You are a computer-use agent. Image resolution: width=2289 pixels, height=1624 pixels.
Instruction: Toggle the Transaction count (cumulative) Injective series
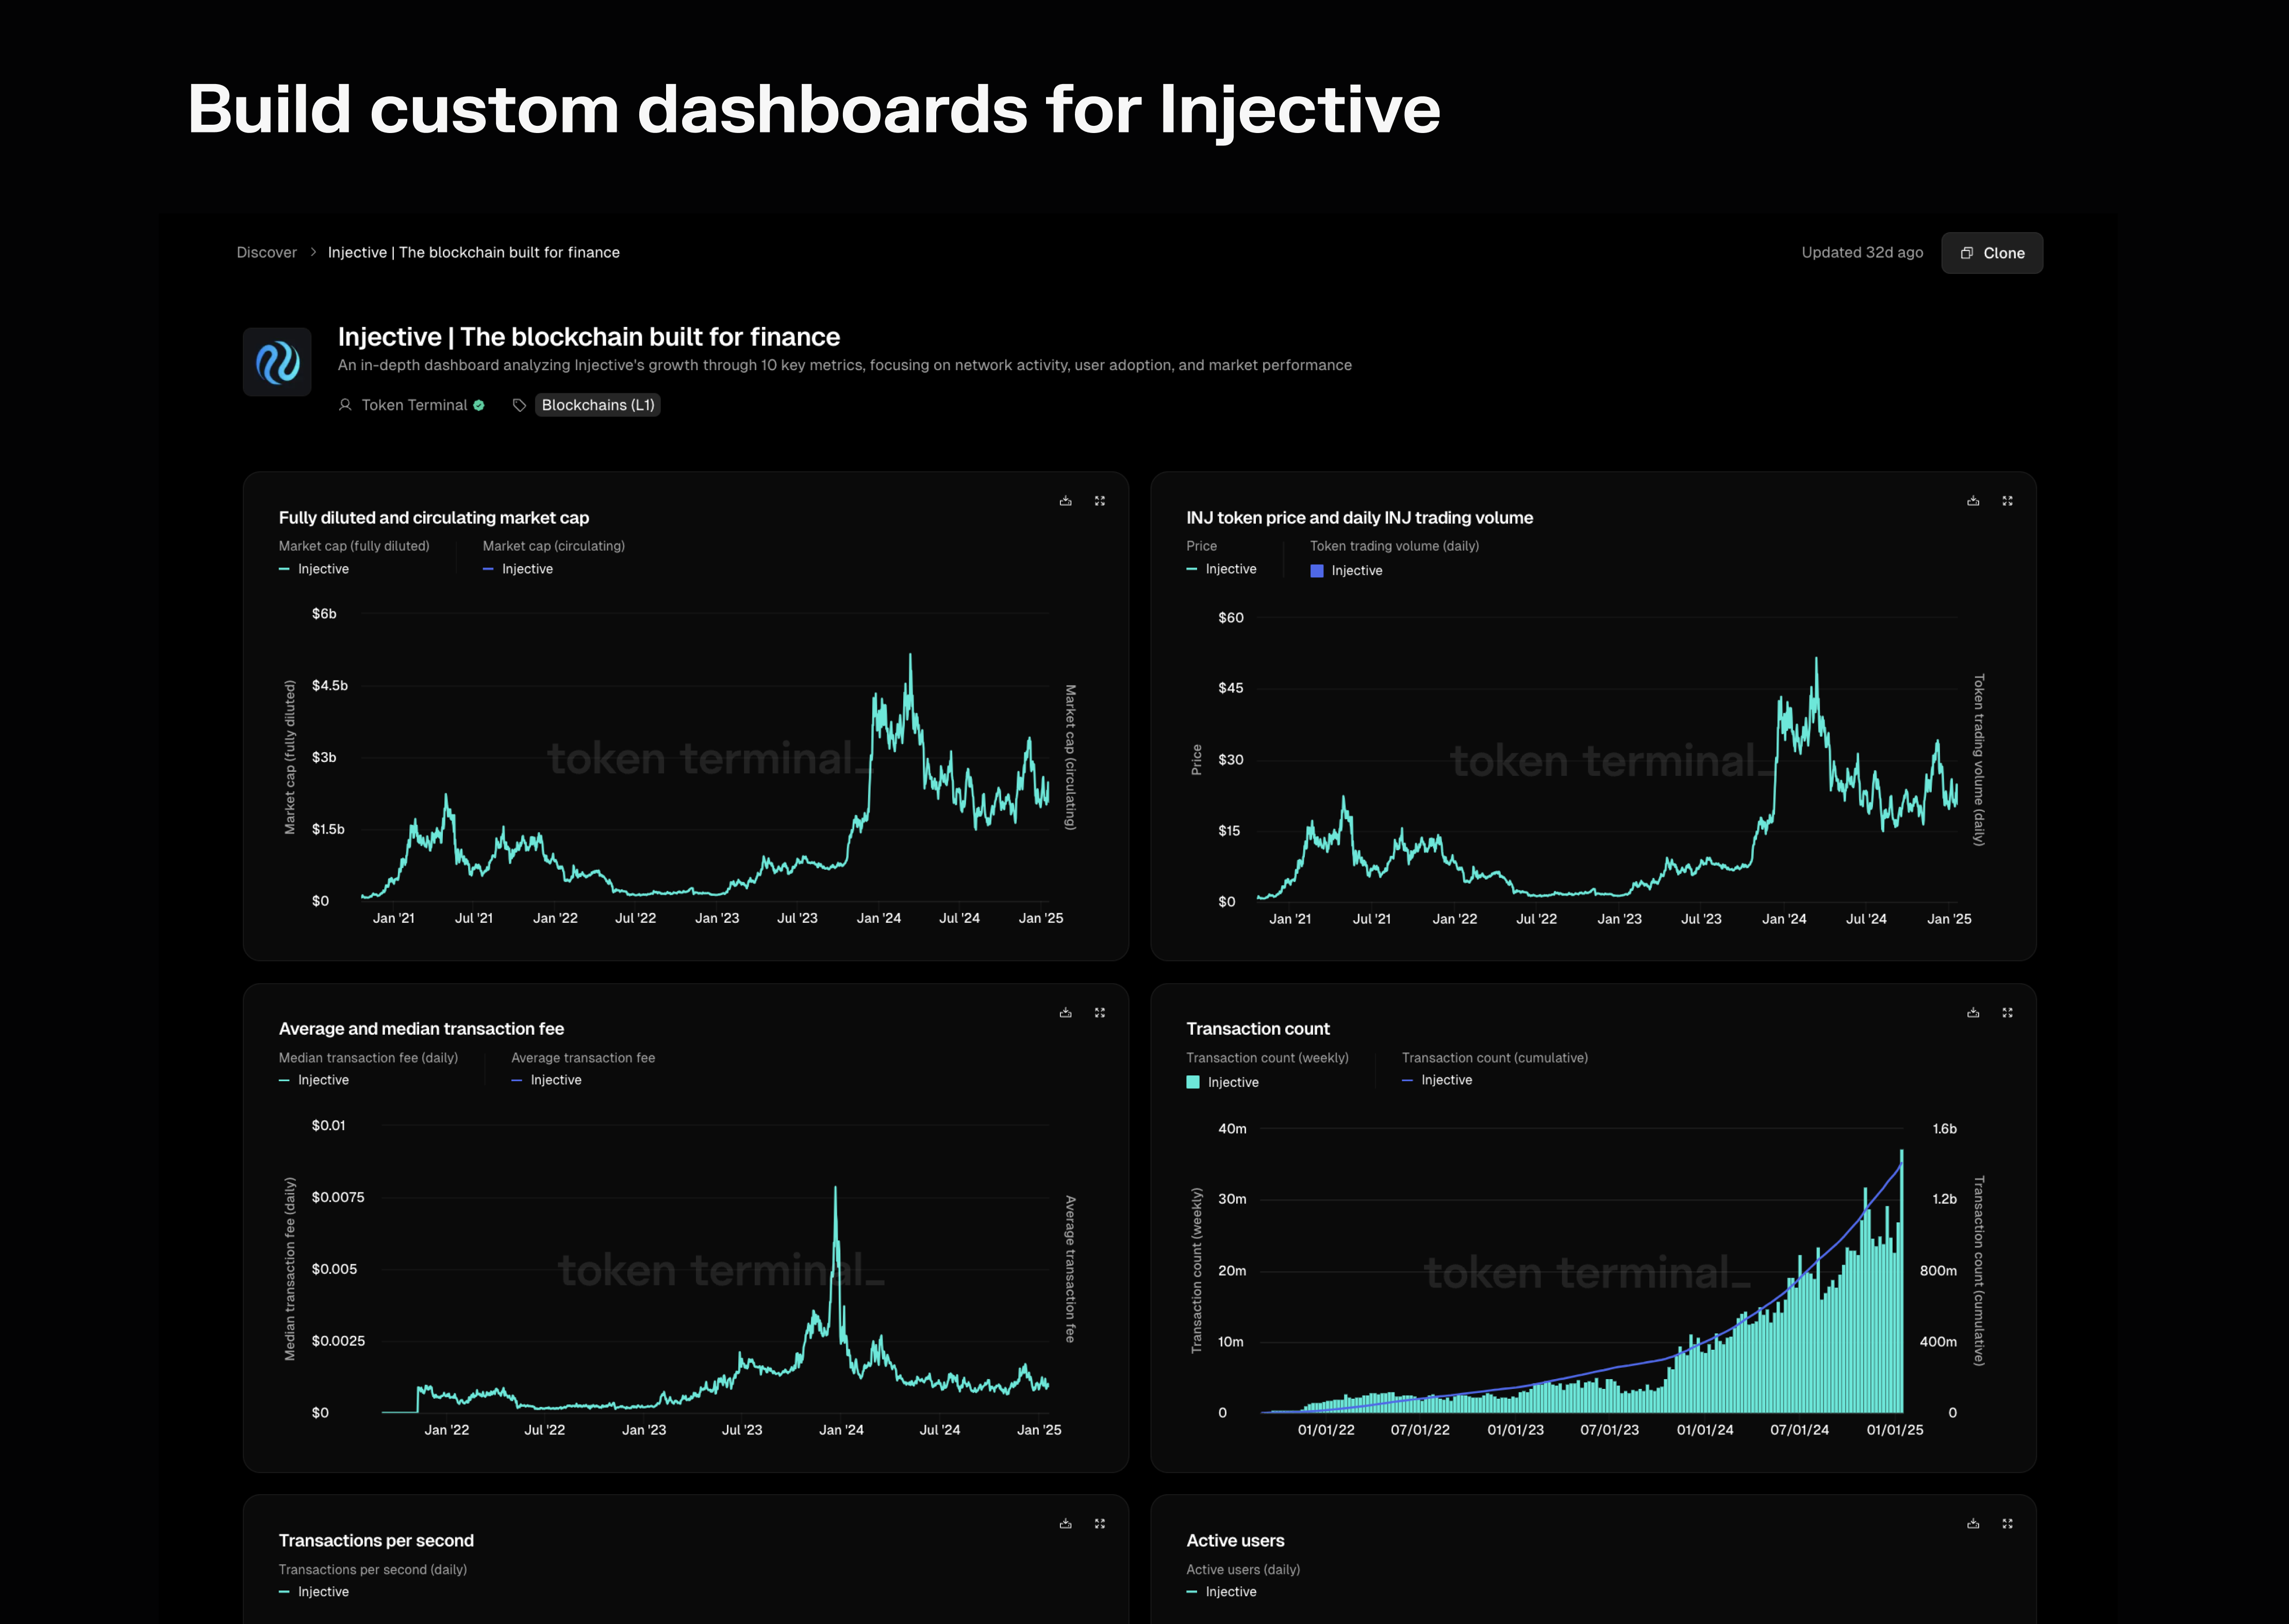tap(1446, 1080)
